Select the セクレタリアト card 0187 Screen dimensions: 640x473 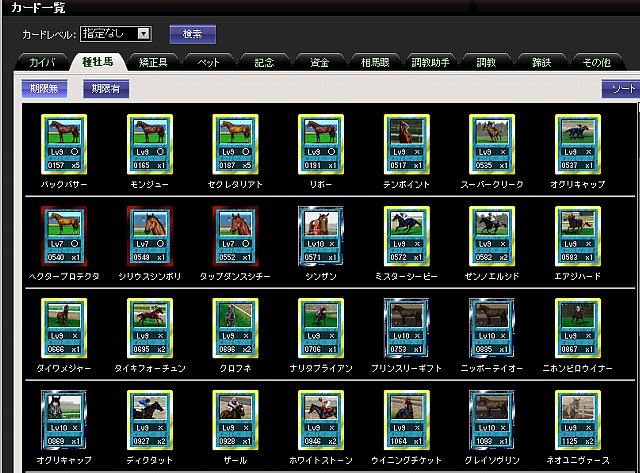(236, 144)
